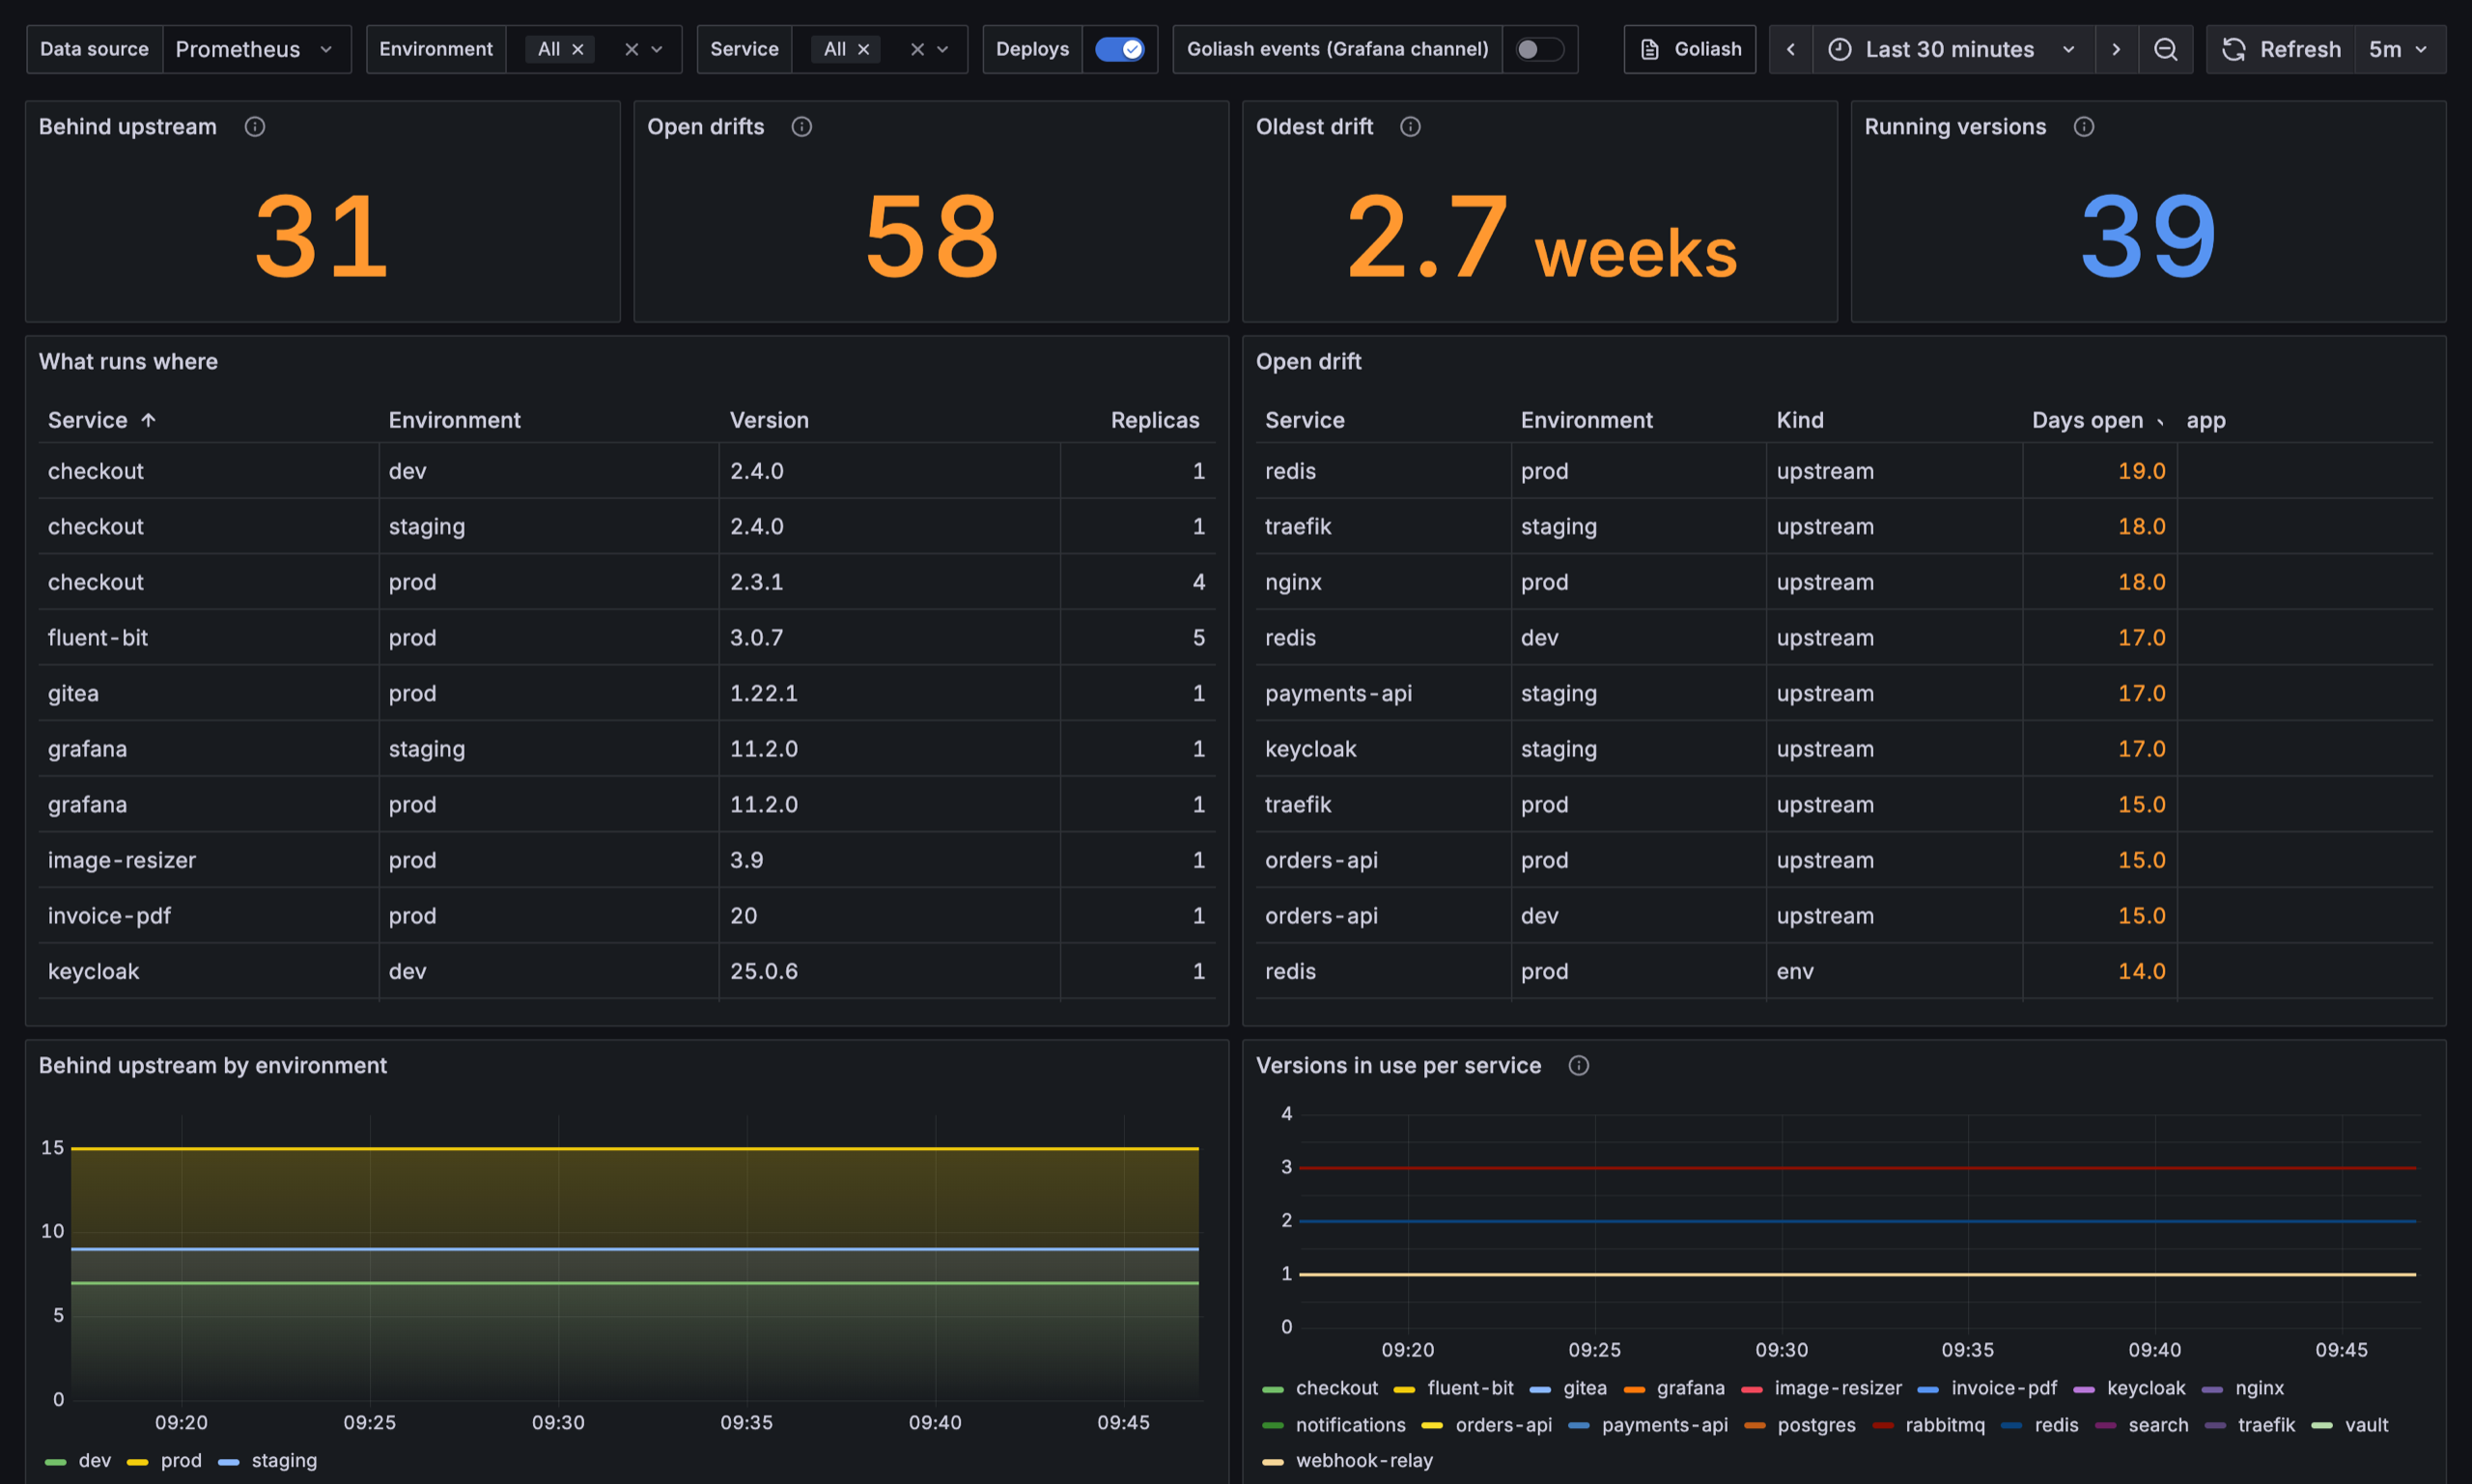Open the Open drift panel title
The width and height of the screenshot is (2472, 1484).
click(x=1308, y=362)
